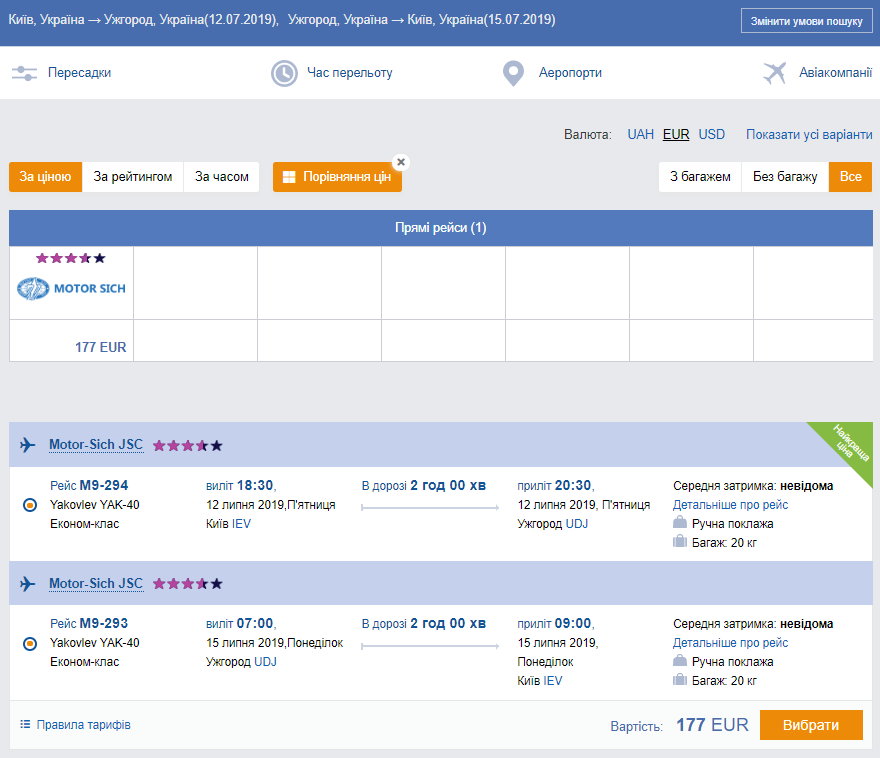
Task: Click the plane icon next to flight M9-293 header
Action: (x=28, y=584)
